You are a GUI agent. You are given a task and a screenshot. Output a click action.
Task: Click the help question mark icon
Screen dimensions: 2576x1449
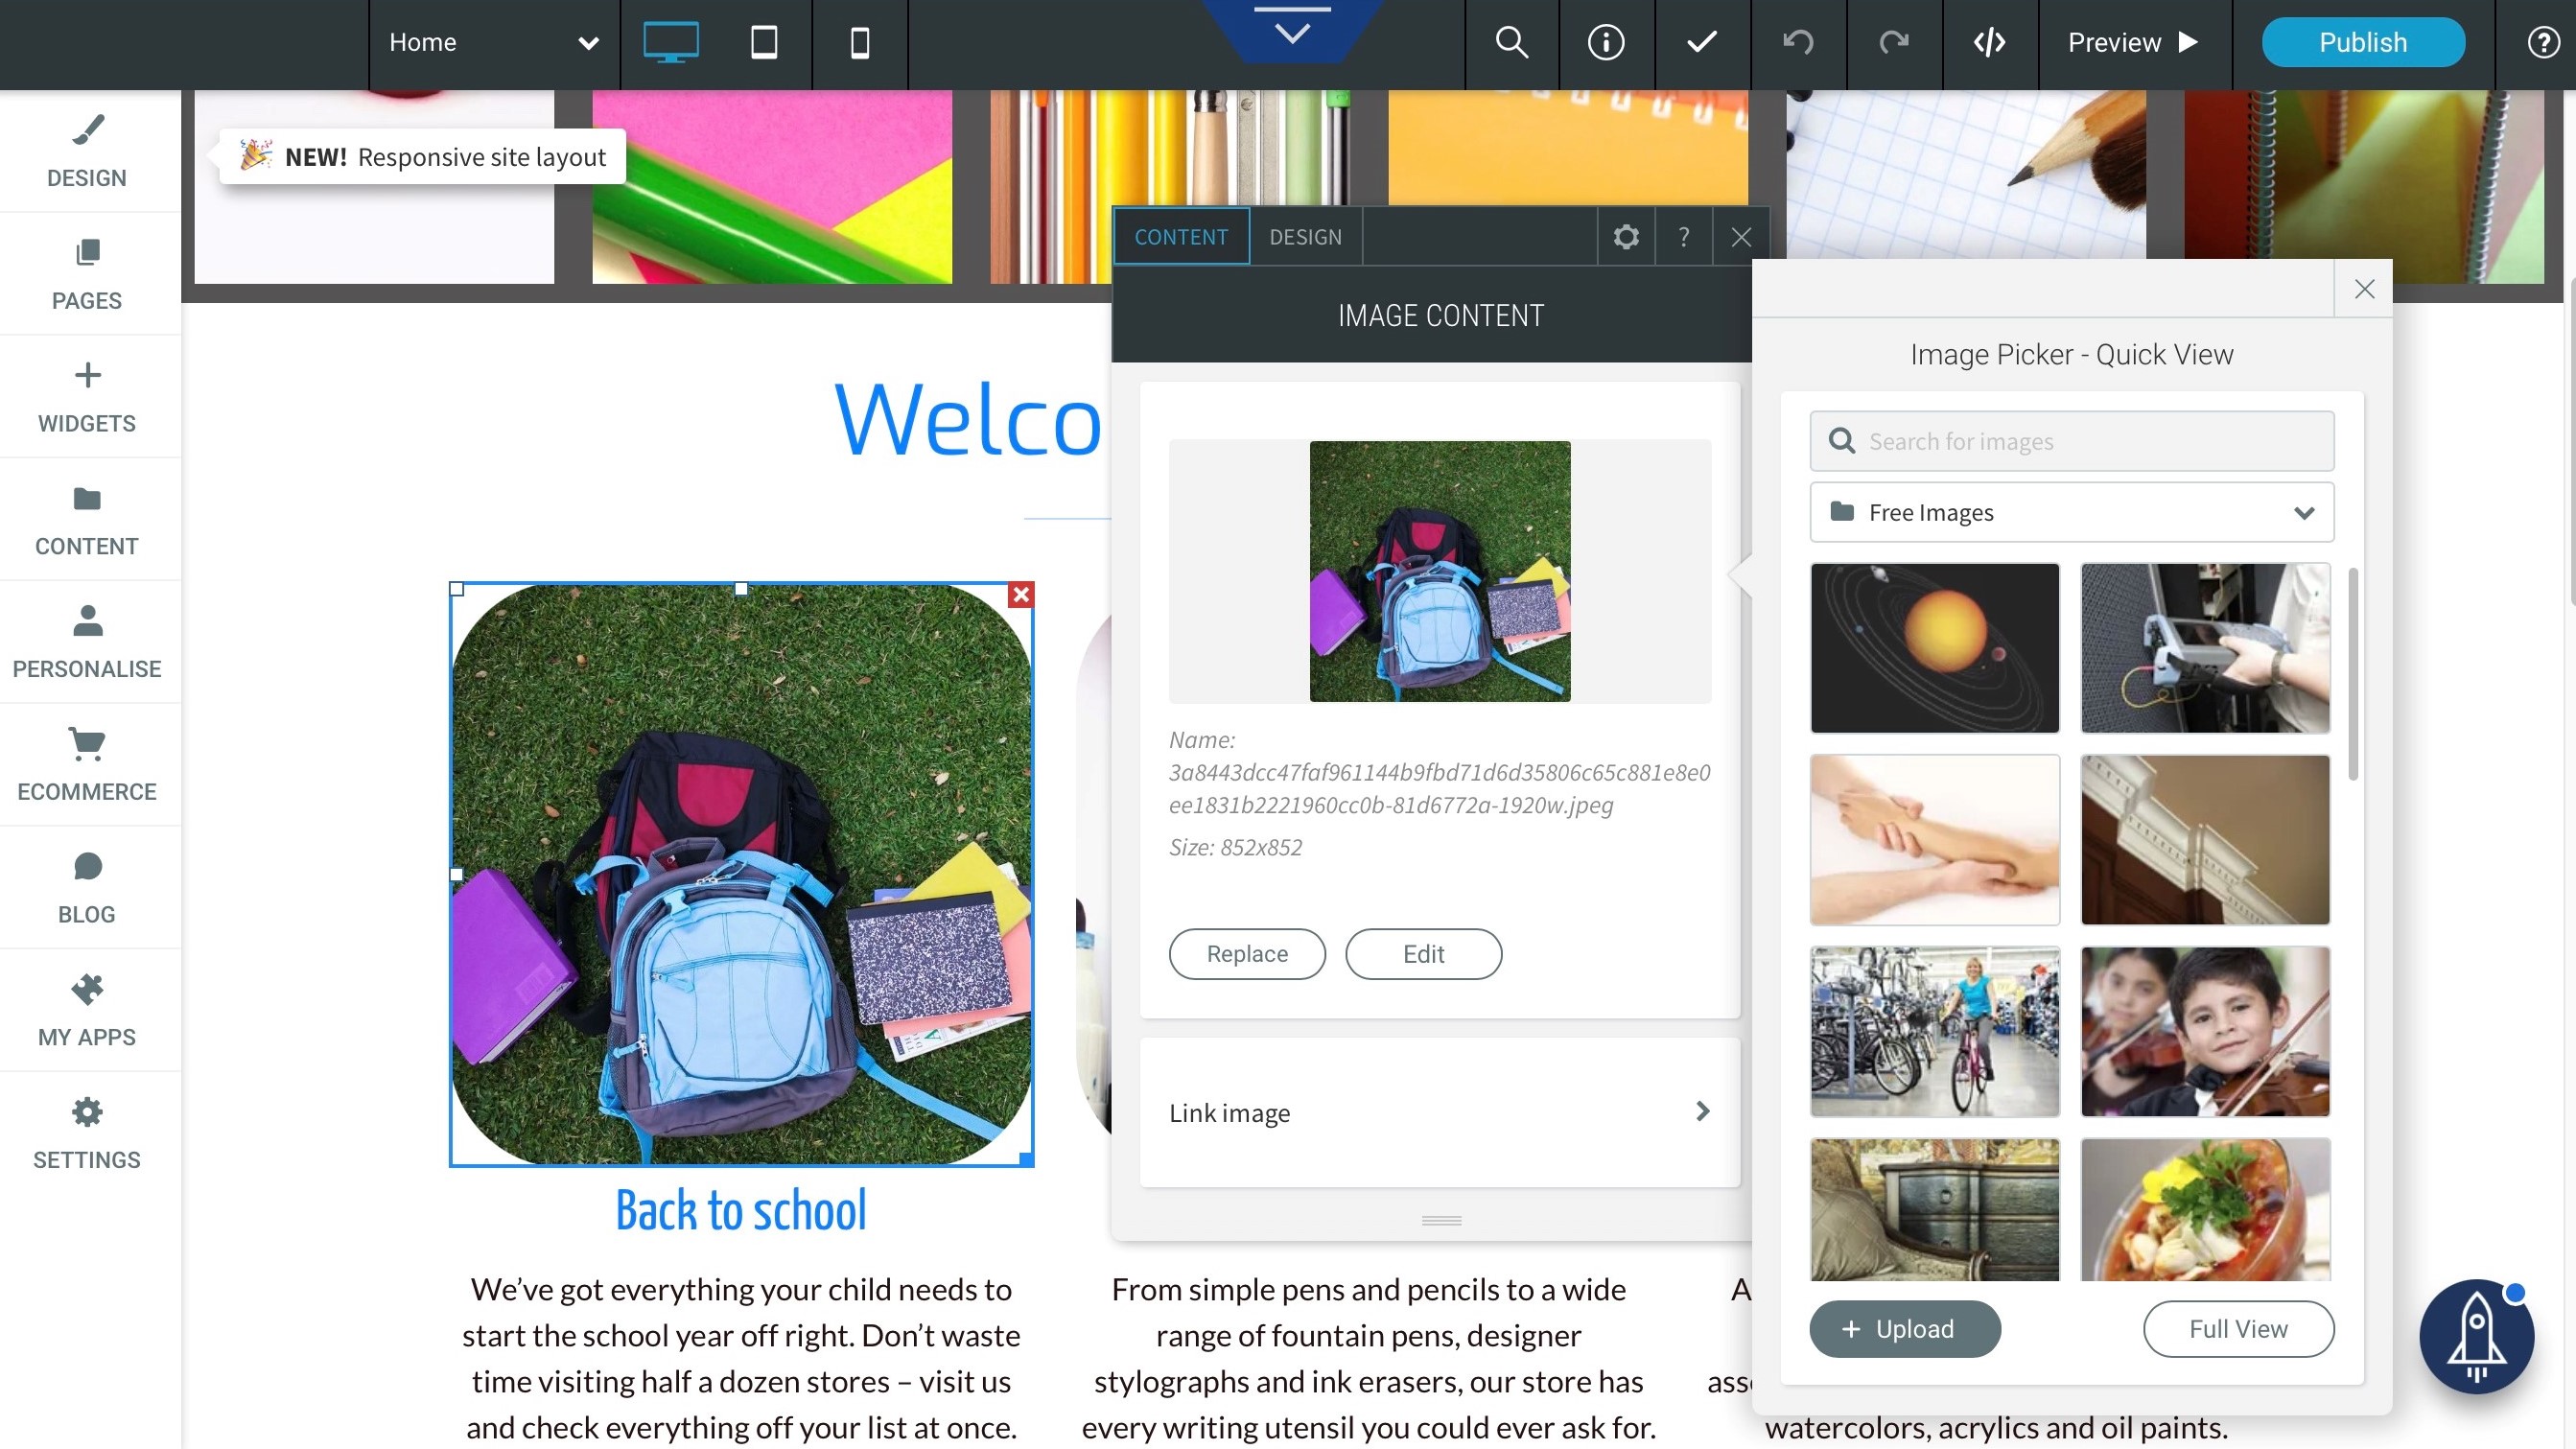[1682, 237]
